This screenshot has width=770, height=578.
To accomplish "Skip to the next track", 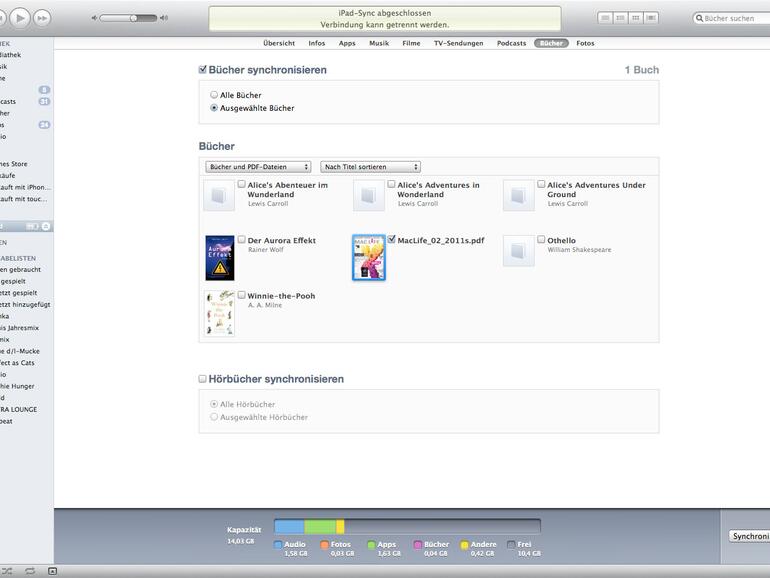I will coord(42,19).
